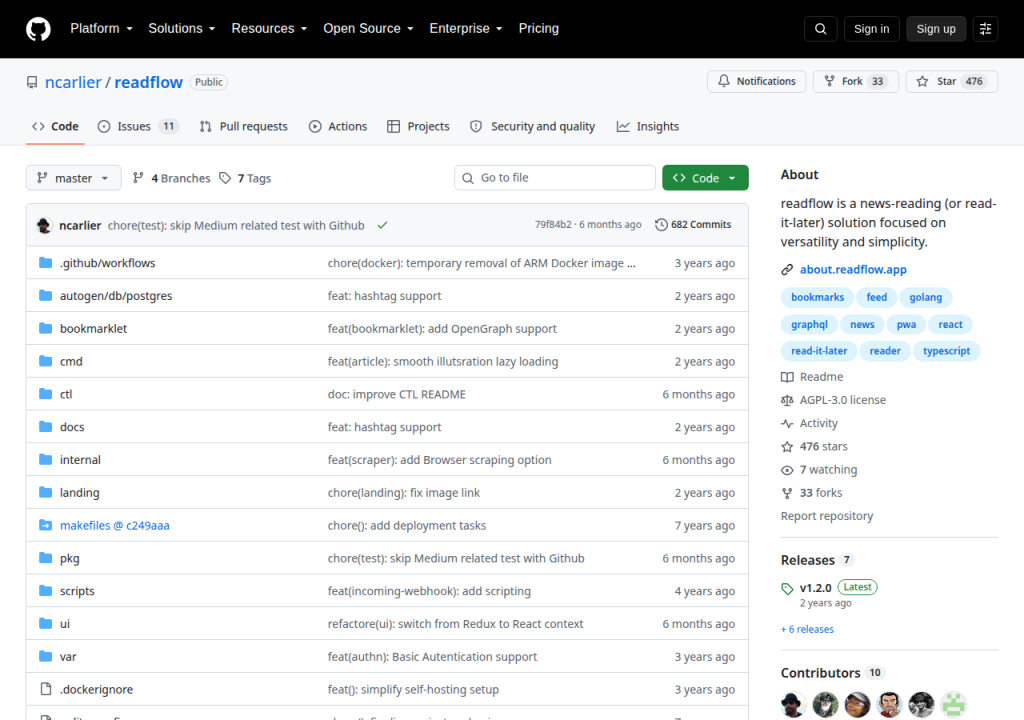Open the master branch selector
The width and height of the screenshot is (1024, 720).
[73, 178]
